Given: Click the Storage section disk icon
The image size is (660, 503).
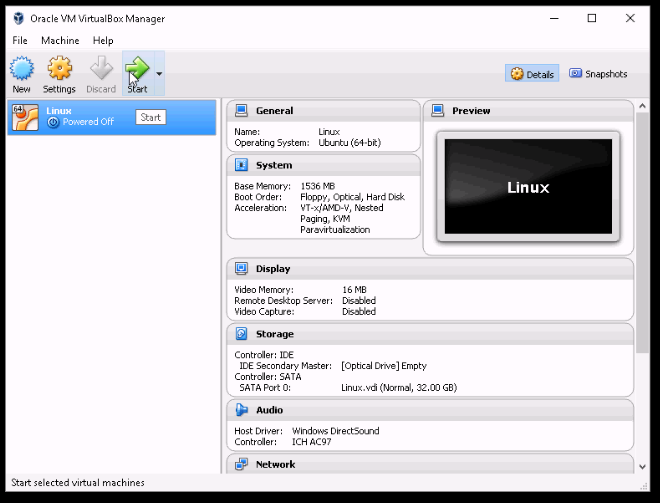Looking at the screenshot, I should [241, 334].
